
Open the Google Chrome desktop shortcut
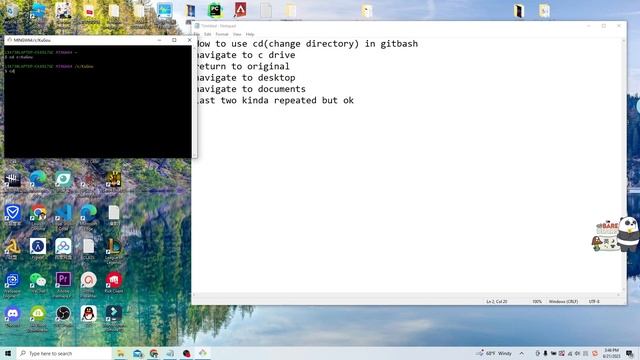tap(38, 213)
